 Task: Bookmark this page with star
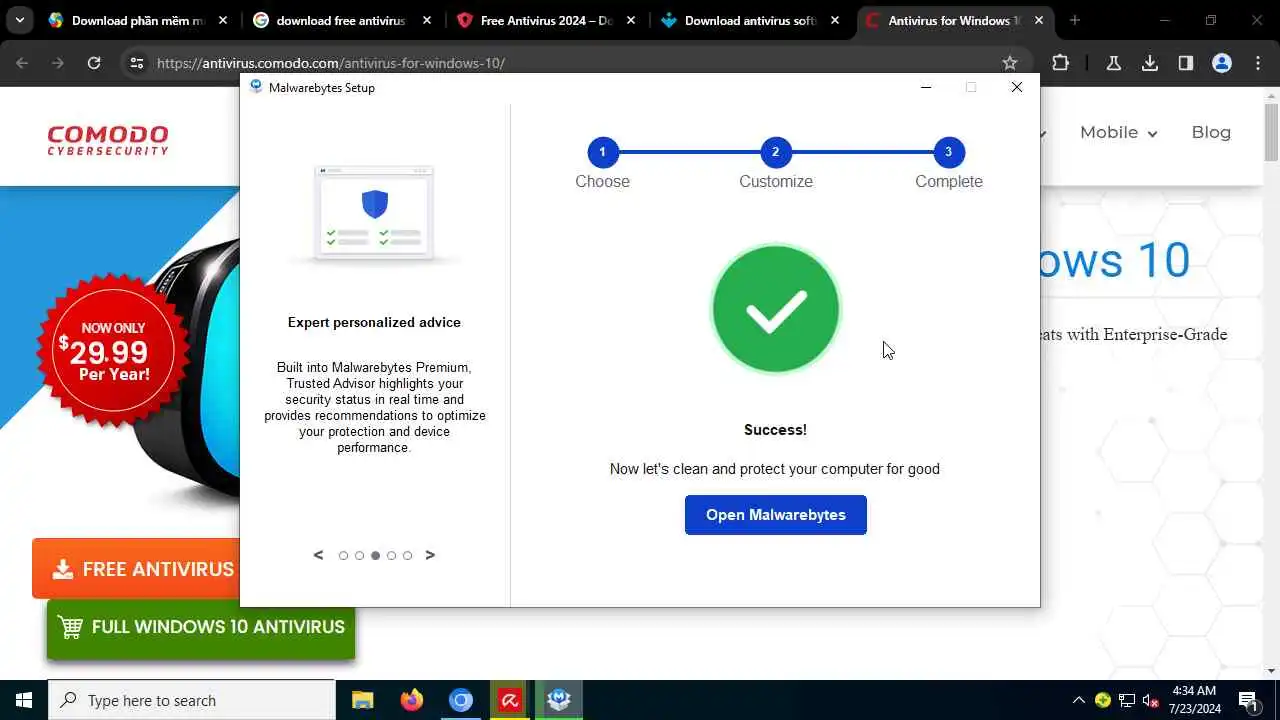click(1010, 63)
